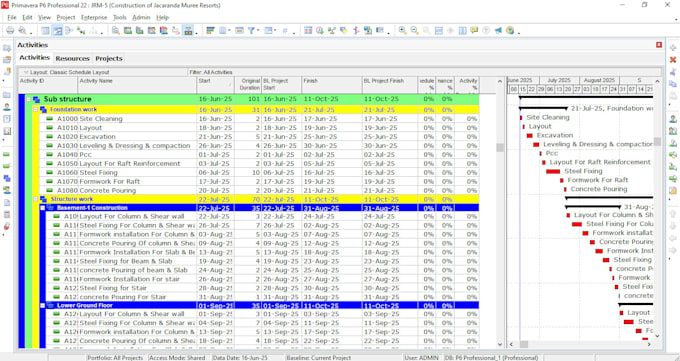Click the Gantt chart vertical scrollbar thumb
Screen dimensions: 680x361
pyautogui.click(x=657, y=141)
